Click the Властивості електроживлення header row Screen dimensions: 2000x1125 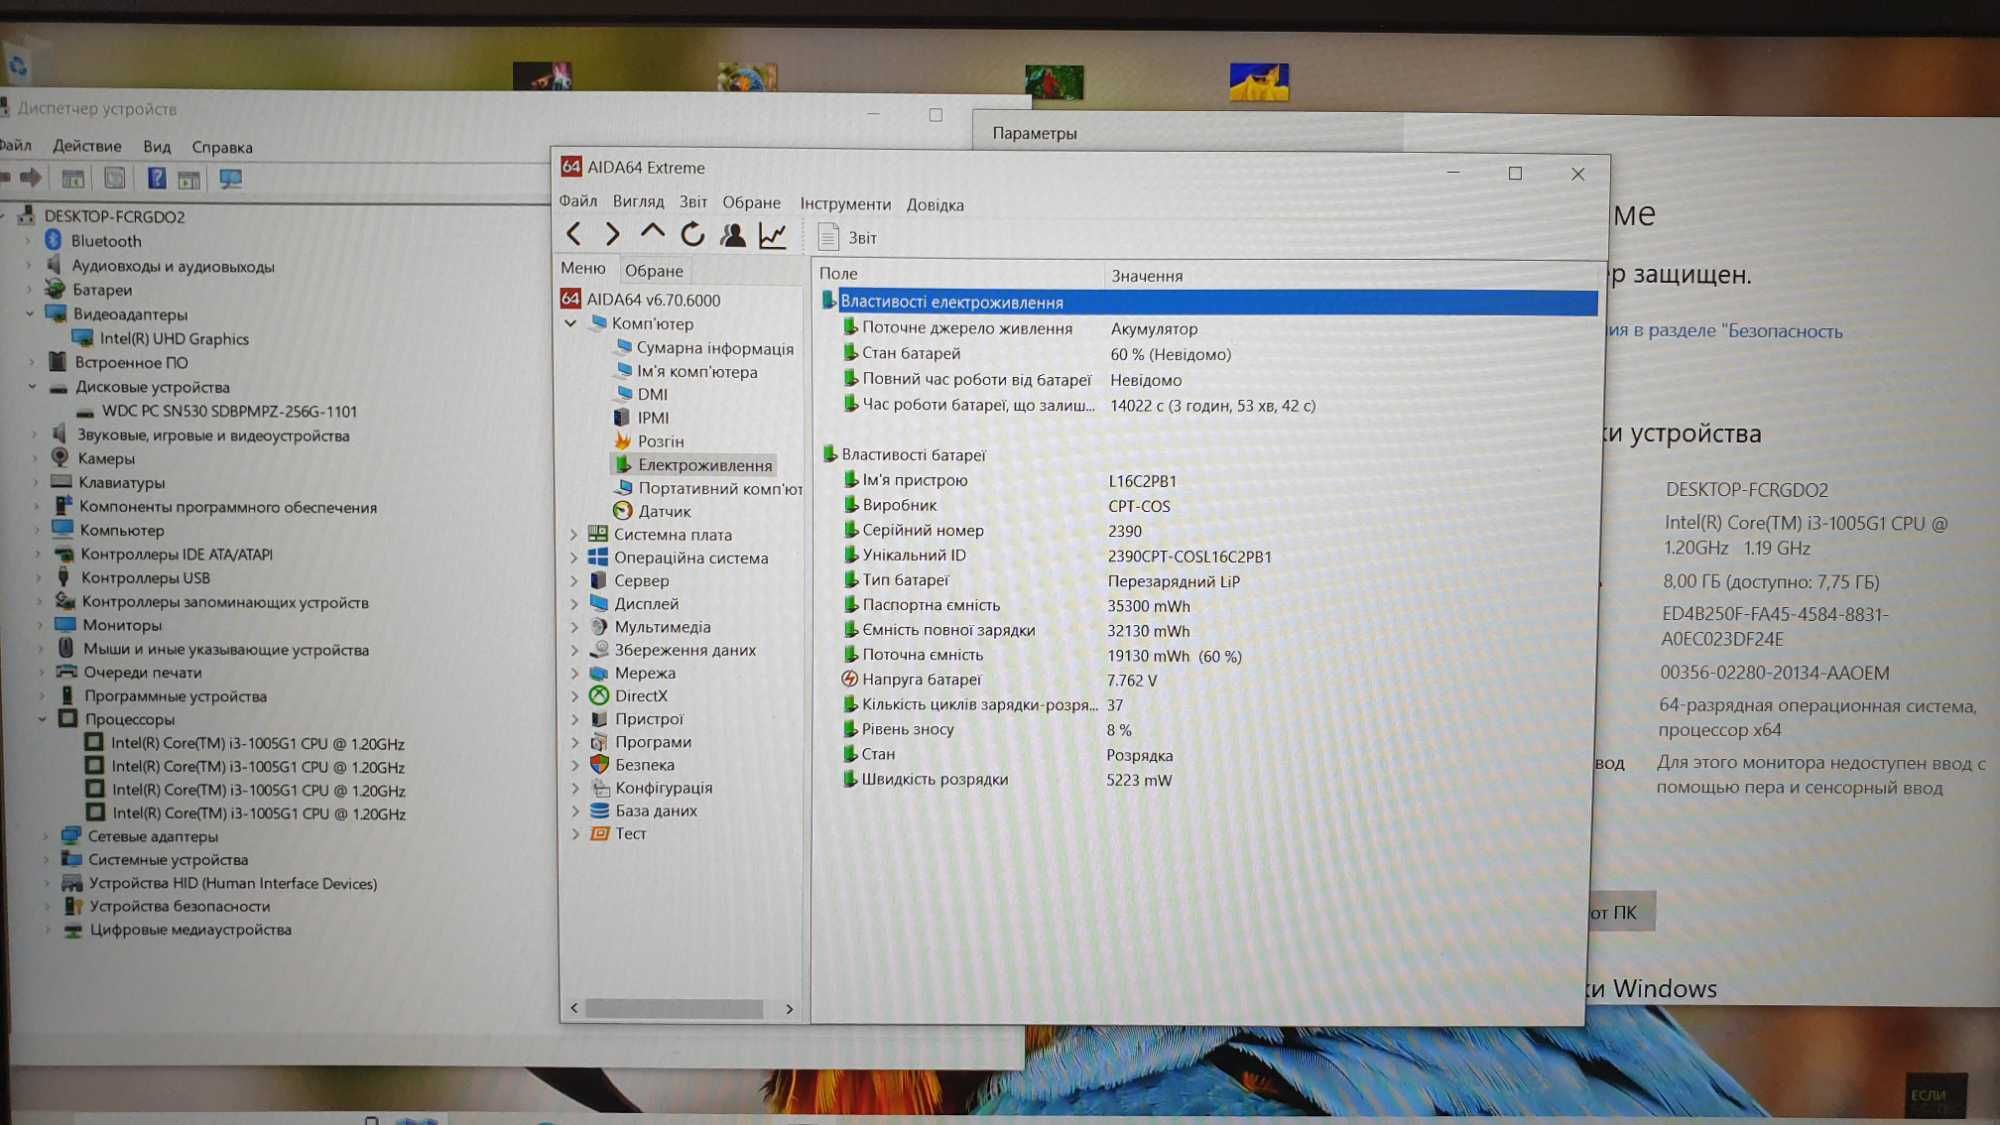[x=1208, y=302]
